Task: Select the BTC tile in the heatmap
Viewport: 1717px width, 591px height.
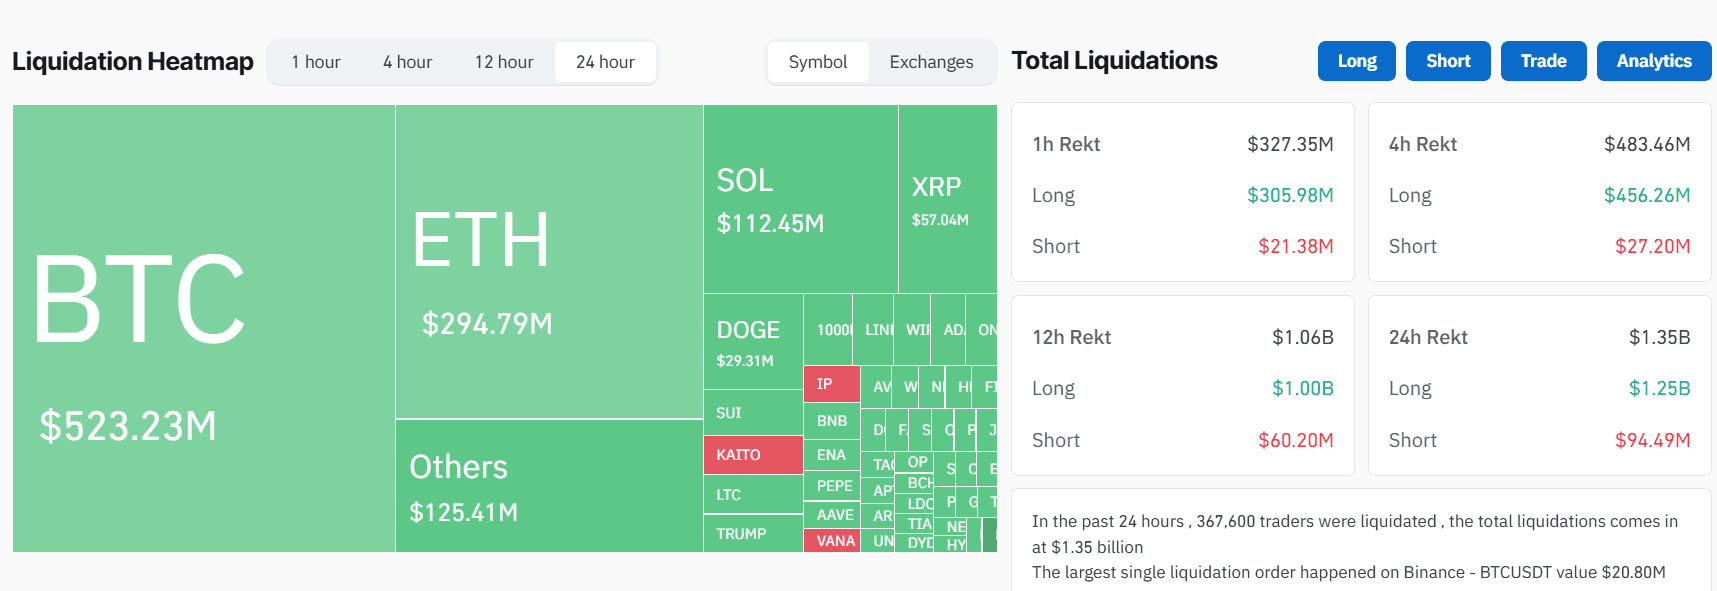Action: tap(200, 320)
